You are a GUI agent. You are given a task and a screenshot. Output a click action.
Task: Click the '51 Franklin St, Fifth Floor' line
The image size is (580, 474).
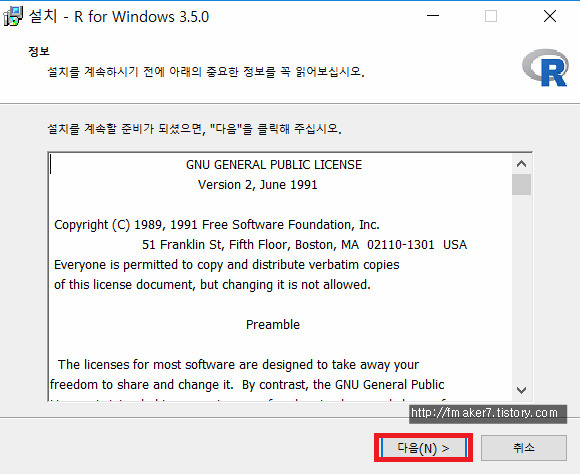coord(304,245)
